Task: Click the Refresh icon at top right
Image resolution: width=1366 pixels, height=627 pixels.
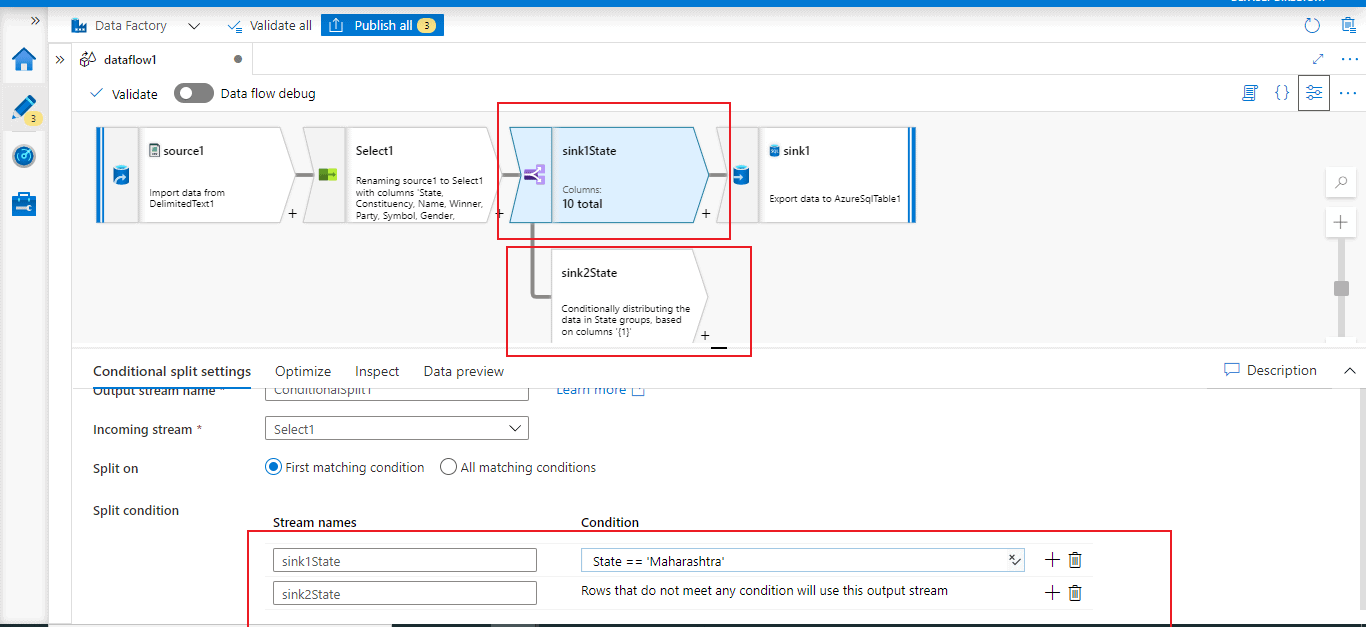Action: (x=1312, y=26)
